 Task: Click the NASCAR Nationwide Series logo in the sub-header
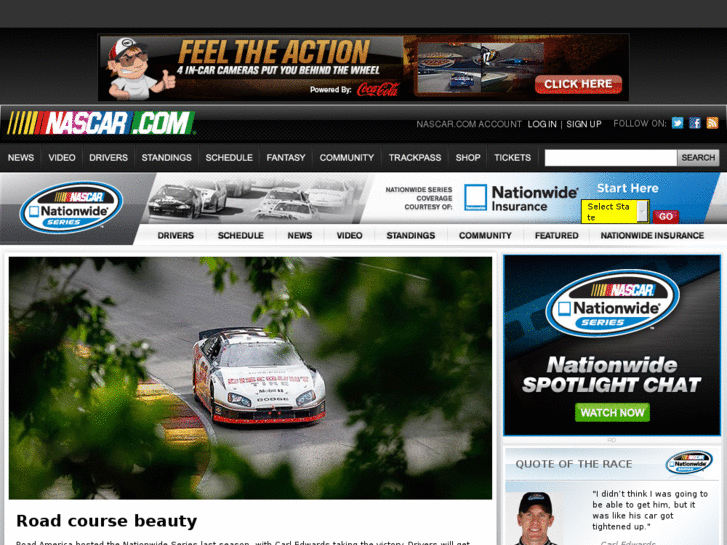pos(71,207)
